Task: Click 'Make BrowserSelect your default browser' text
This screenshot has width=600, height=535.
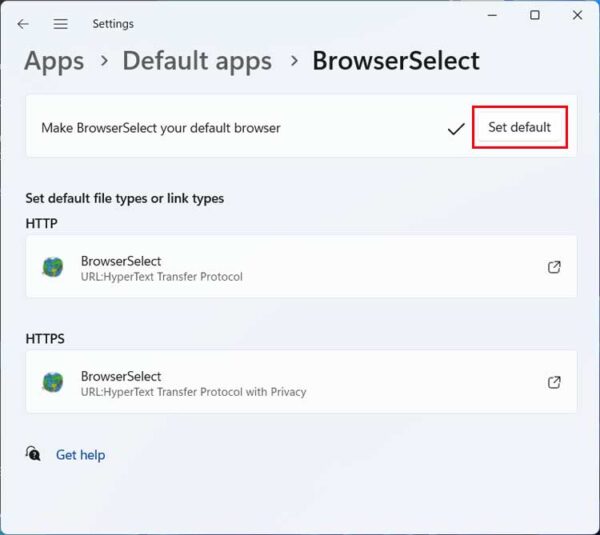Action: pyautogui.click(x=161, y=128)
